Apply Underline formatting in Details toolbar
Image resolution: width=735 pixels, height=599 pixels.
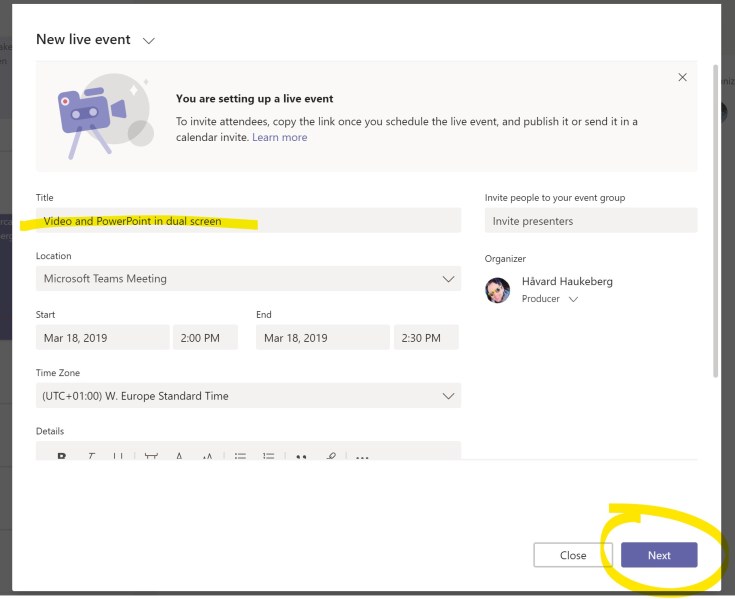pos(118,457)
